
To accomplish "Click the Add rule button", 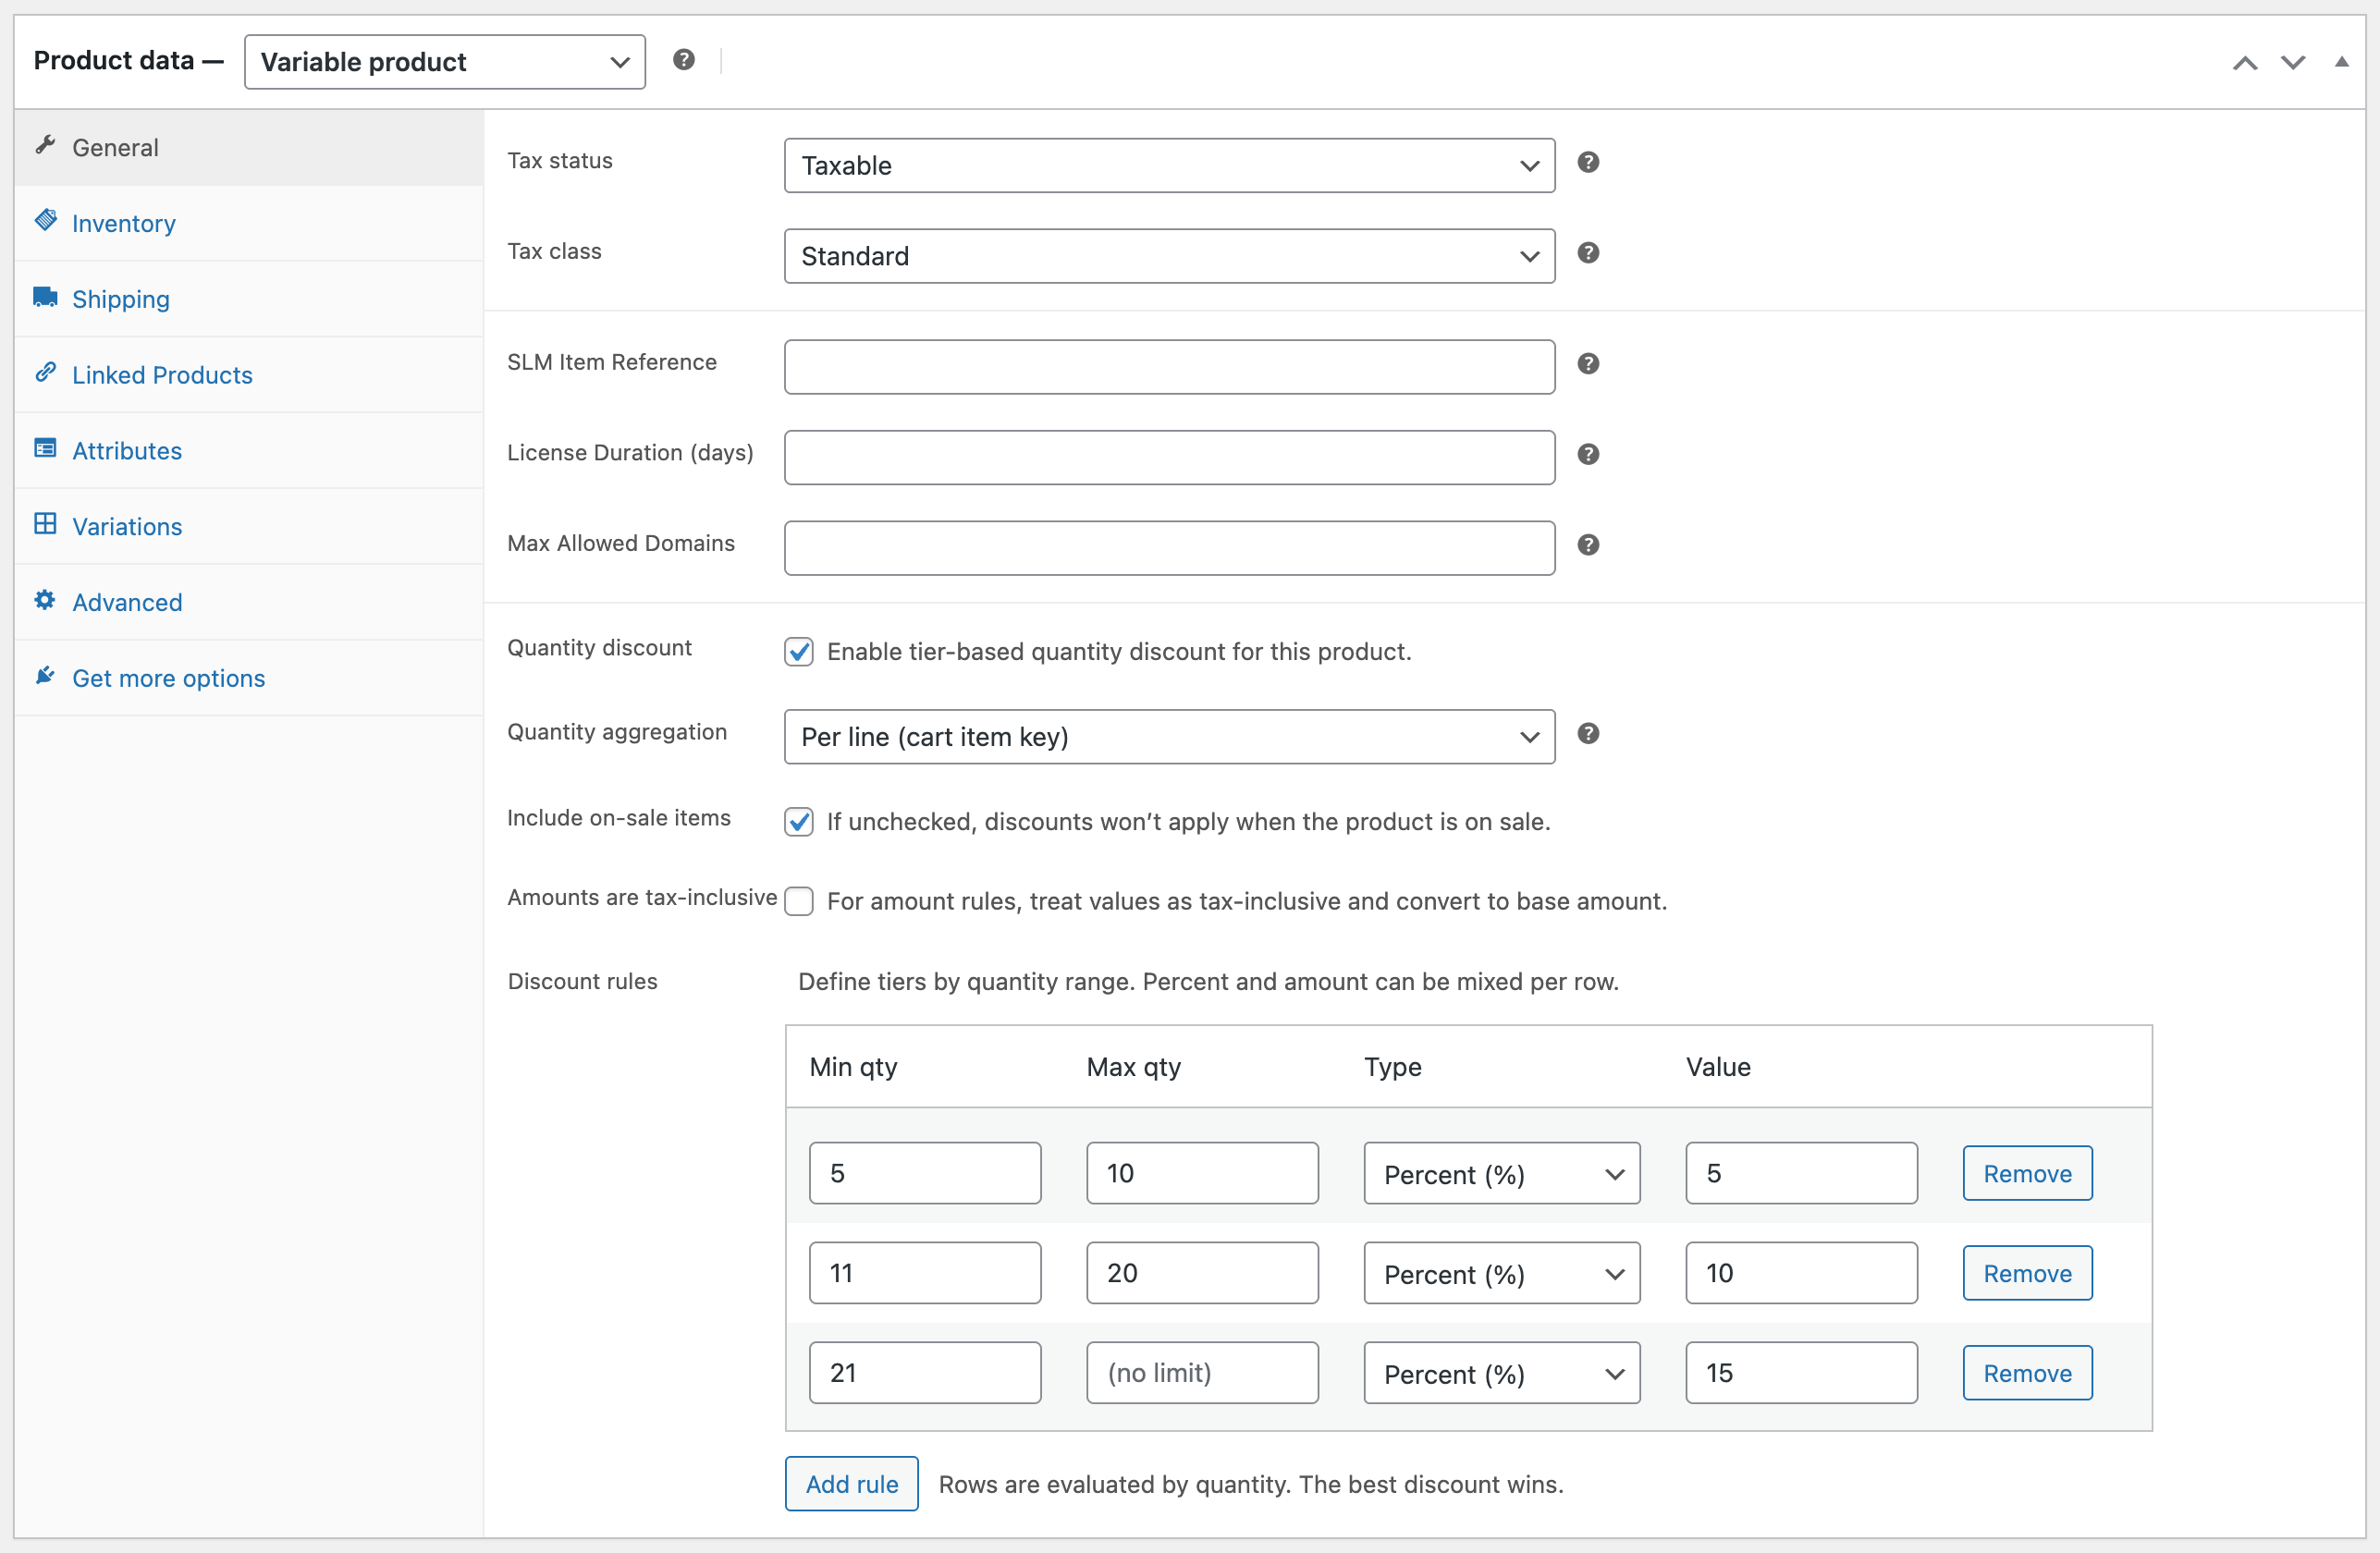I will point(850,1483).
